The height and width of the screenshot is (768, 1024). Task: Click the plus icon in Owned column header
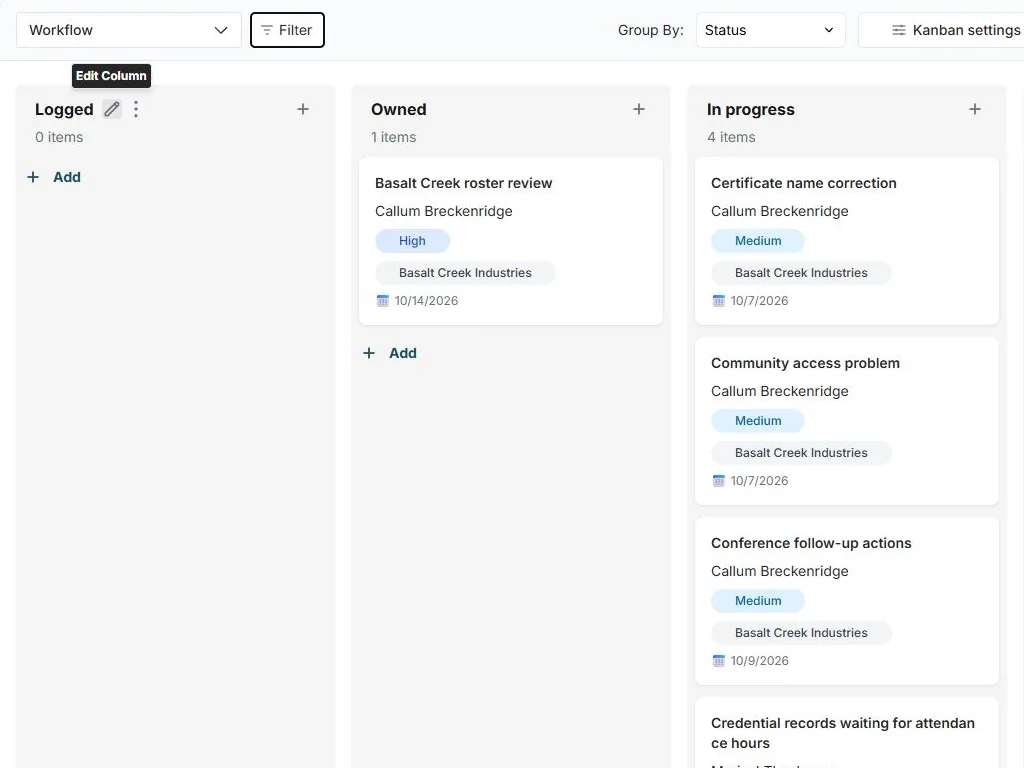tap(639, 109)
